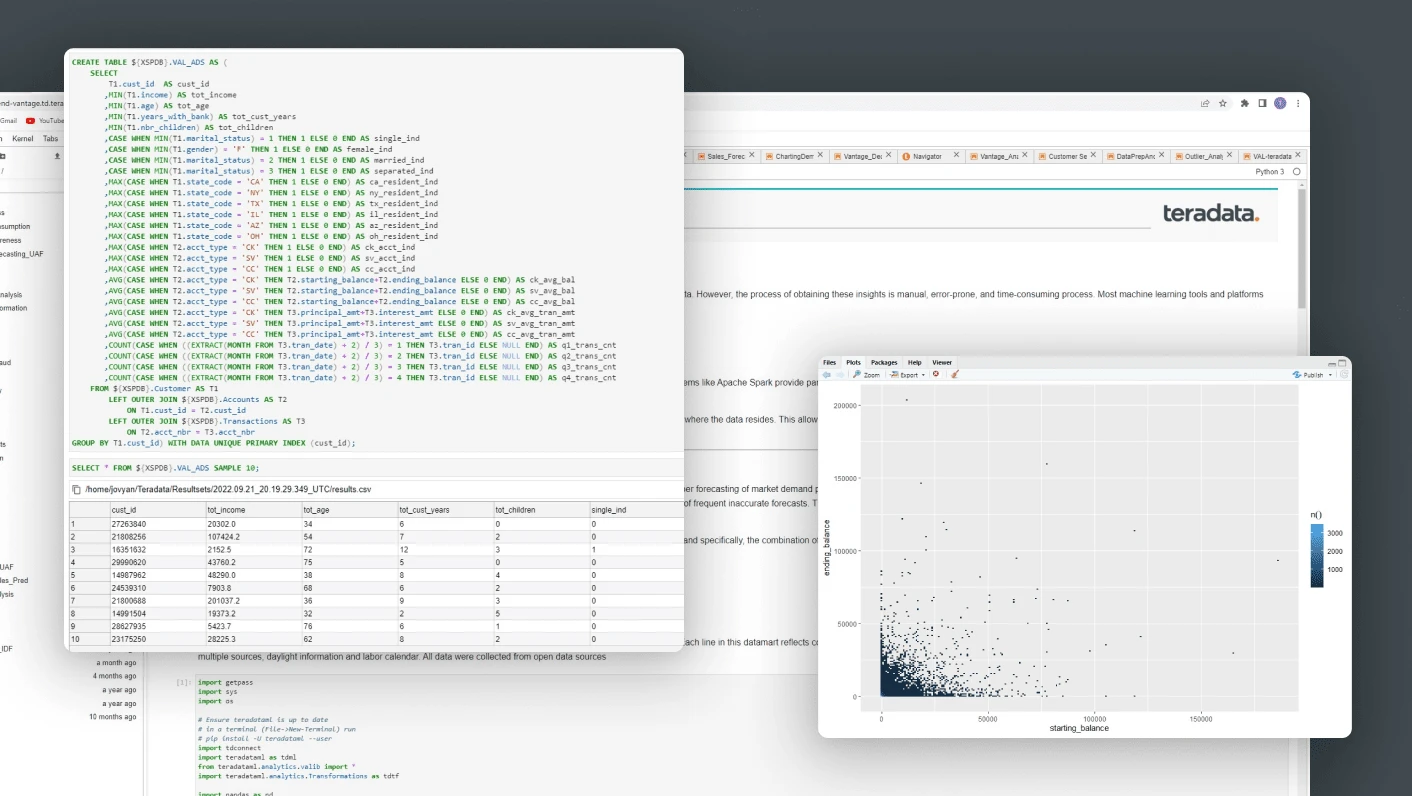
Task: Click the Python 3 kernel name
Action: tap(1270, 172)
